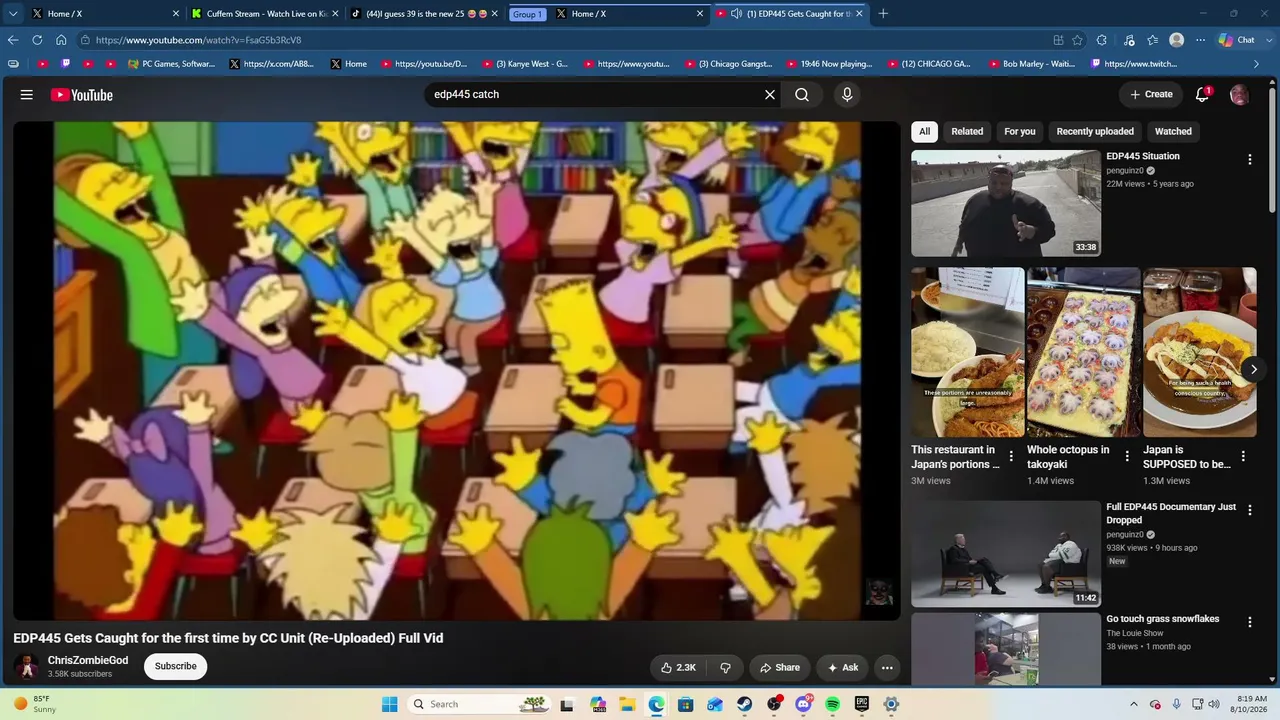Viewport: 1280px width, 720px height.
Task: Launch Steam from the taskbar
Action: pos(745,704)
